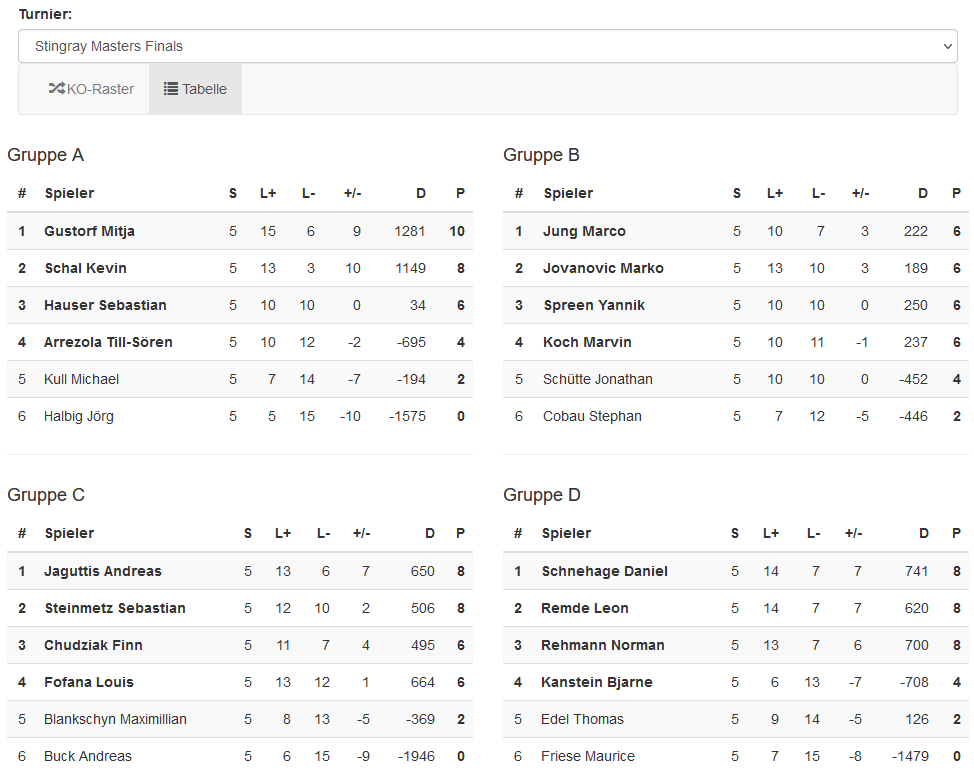
Task: Click on Halbig Jörg entry
Action: point(78,416)
